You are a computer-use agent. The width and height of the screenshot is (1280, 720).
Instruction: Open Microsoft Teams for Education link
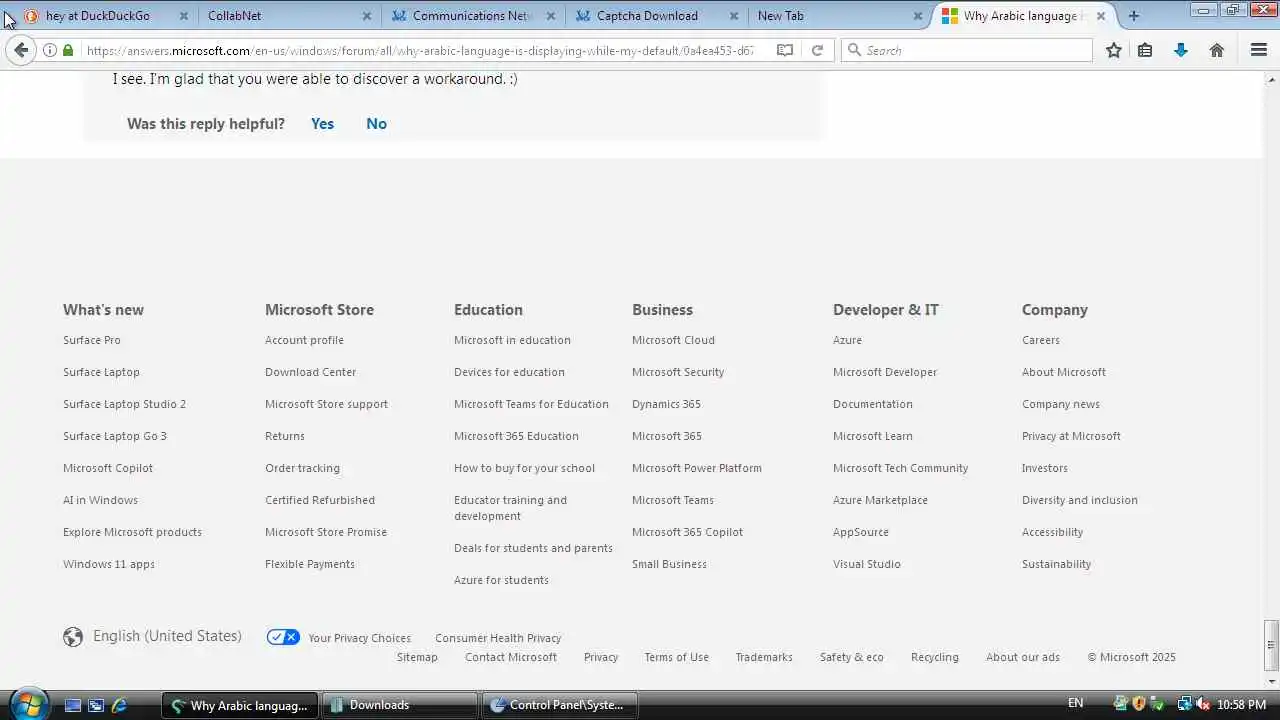coord(531,404)
